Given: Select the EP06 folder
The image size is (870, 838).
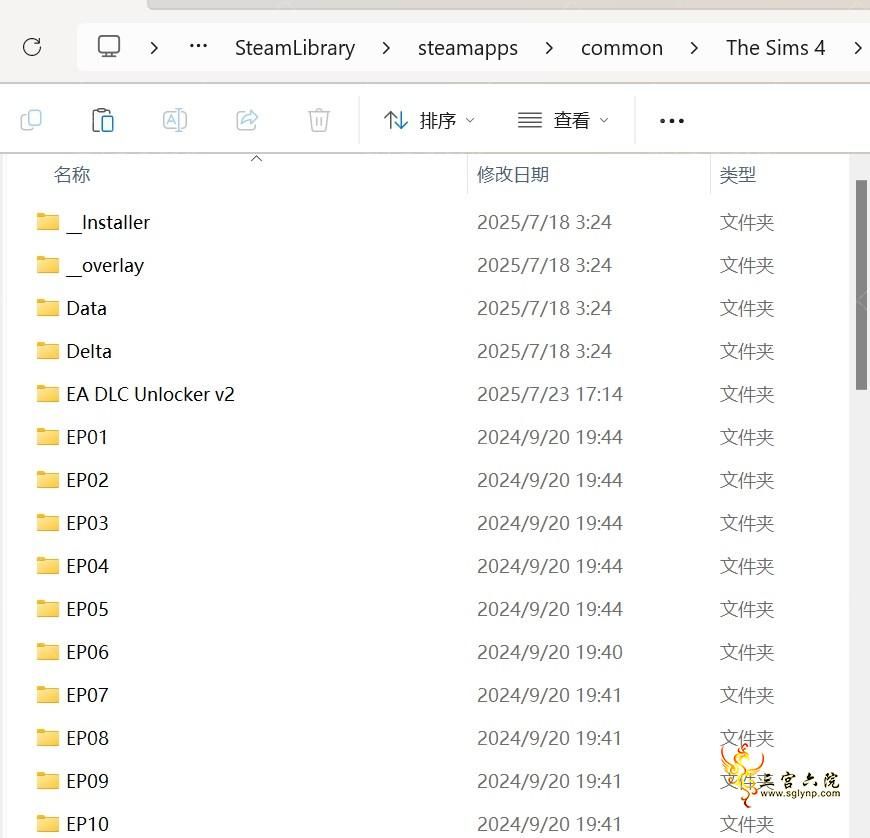Looking at the screenshot, I should (87, 652).
